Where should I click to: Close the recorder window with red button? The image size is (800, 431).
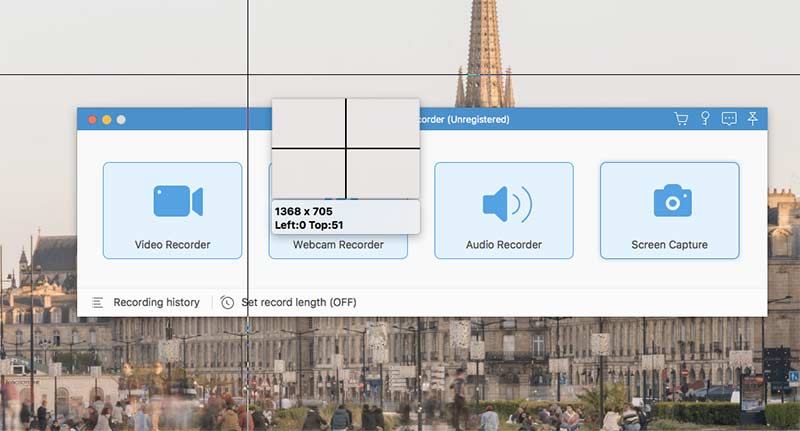click(93, 120)
